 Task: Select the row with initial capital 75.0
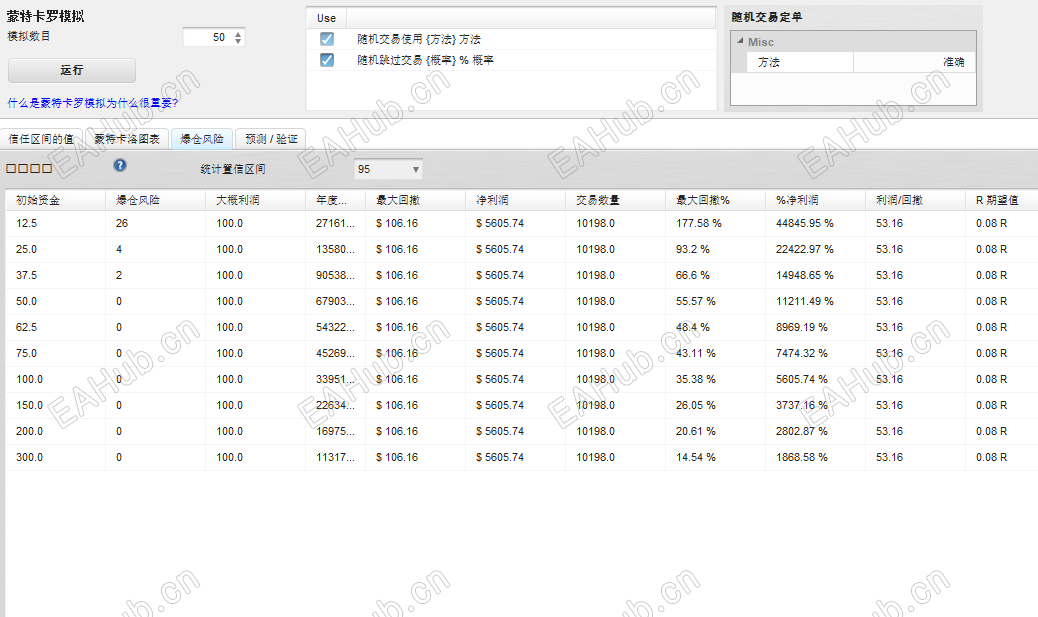522,354
